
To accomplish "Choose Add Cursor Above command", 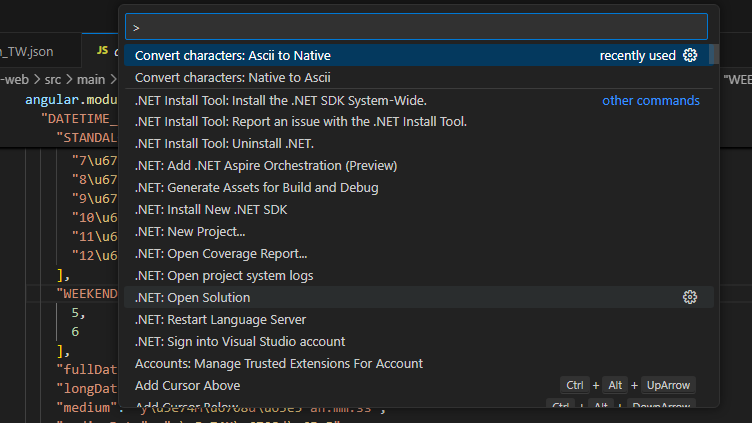I will (419, 386).
